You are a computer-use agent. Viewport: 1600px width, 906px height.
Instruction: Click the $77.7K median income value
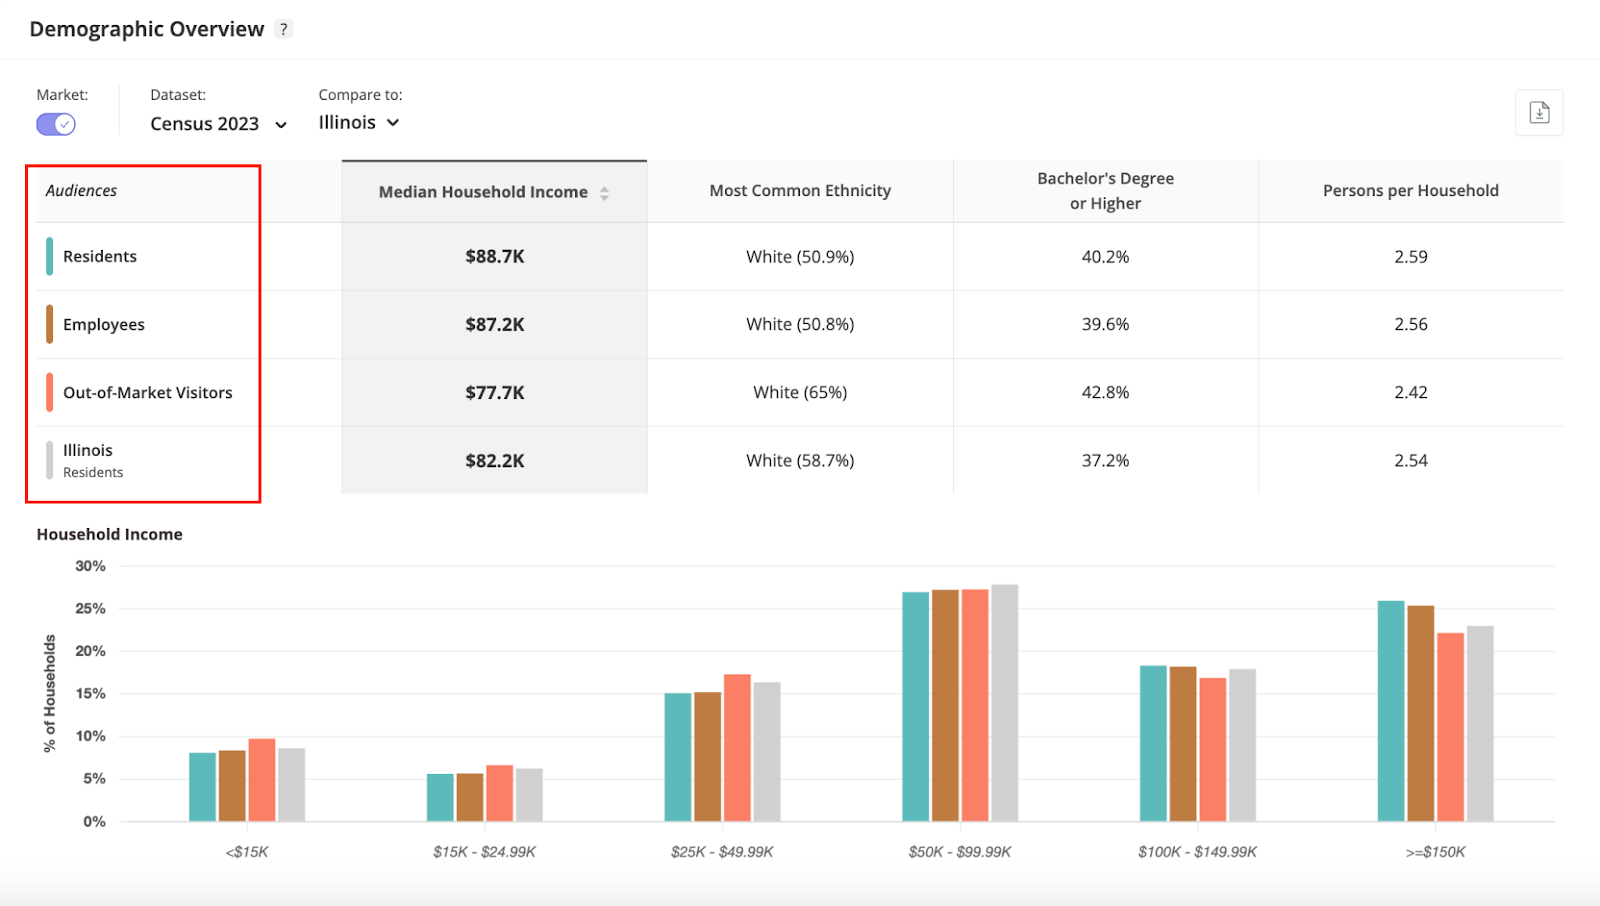click(x=495, y=393)
